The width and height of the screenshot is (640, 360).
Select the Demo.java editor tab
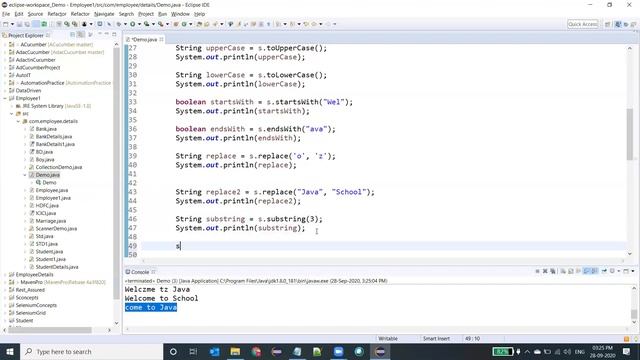point(144,39)
